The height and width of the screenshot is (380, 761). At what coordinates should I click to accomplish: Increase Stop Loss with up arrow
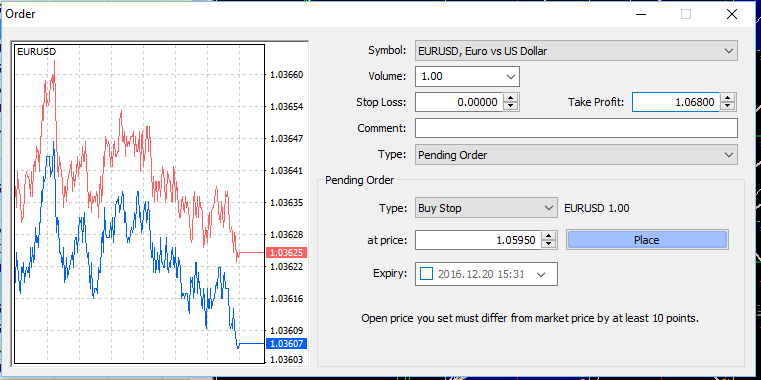point(511,98)
